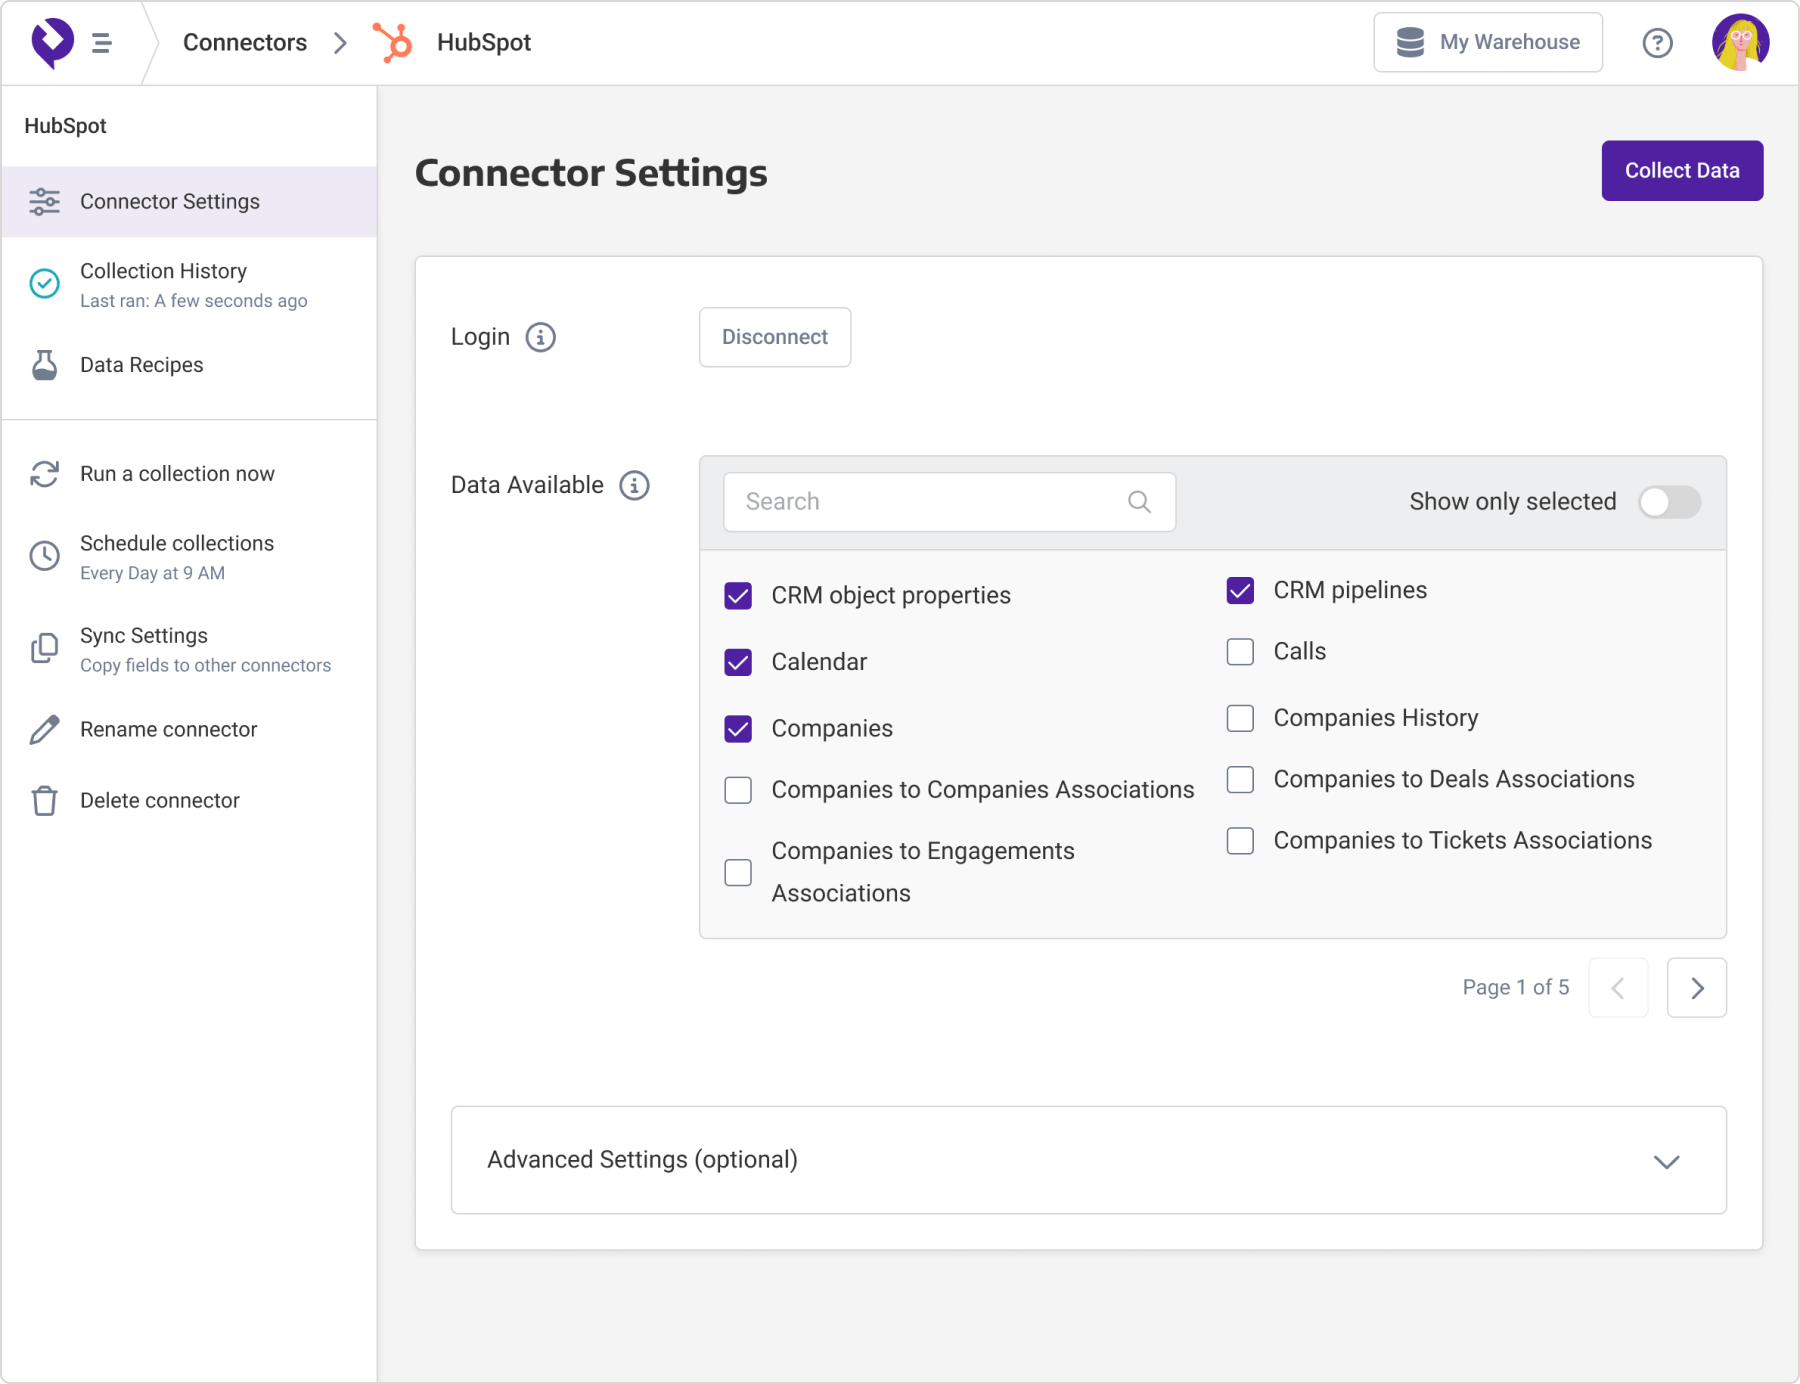1800x1384 pixels.
Task: Uncheck CRM object properties
Action: point(738,596)
